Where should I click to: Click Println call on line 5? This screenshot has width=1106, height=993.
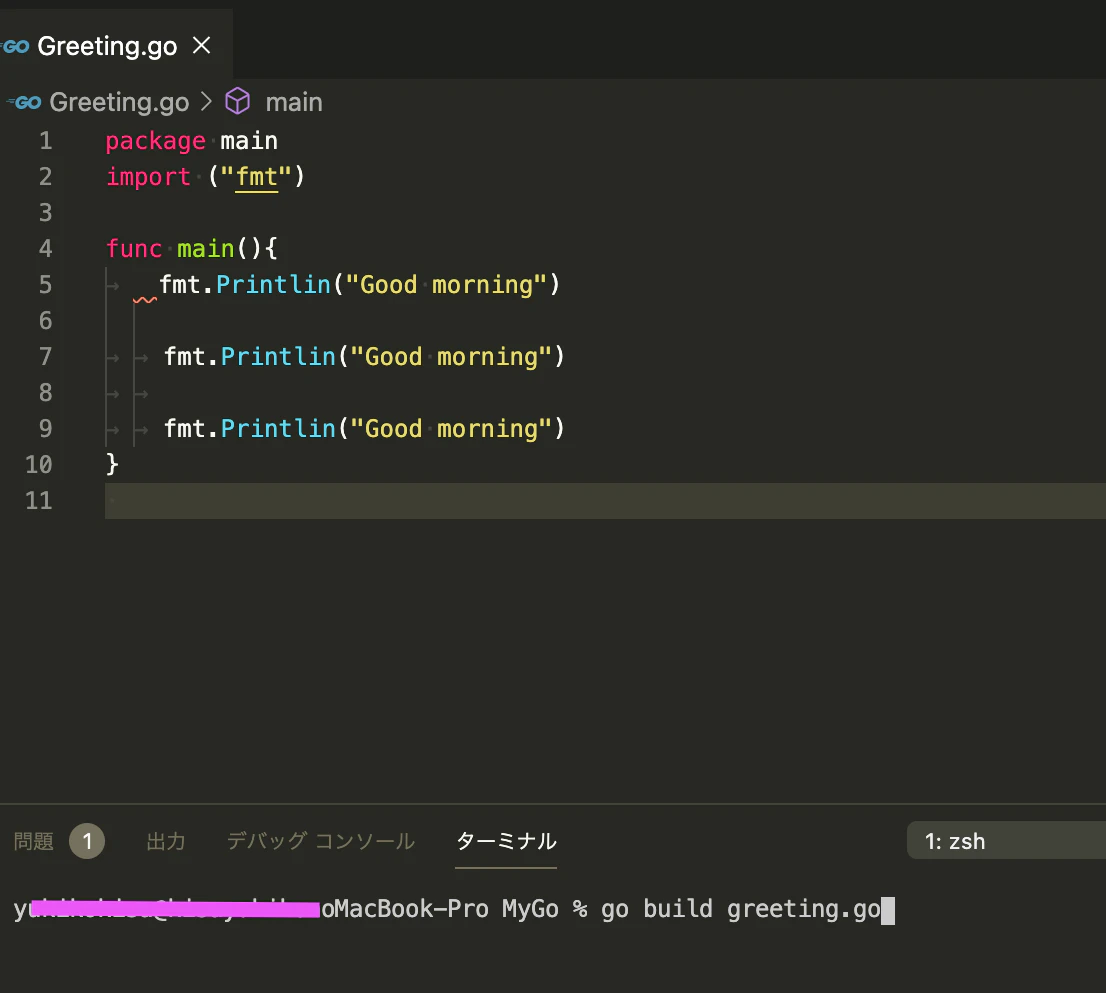tap(273, 285)
